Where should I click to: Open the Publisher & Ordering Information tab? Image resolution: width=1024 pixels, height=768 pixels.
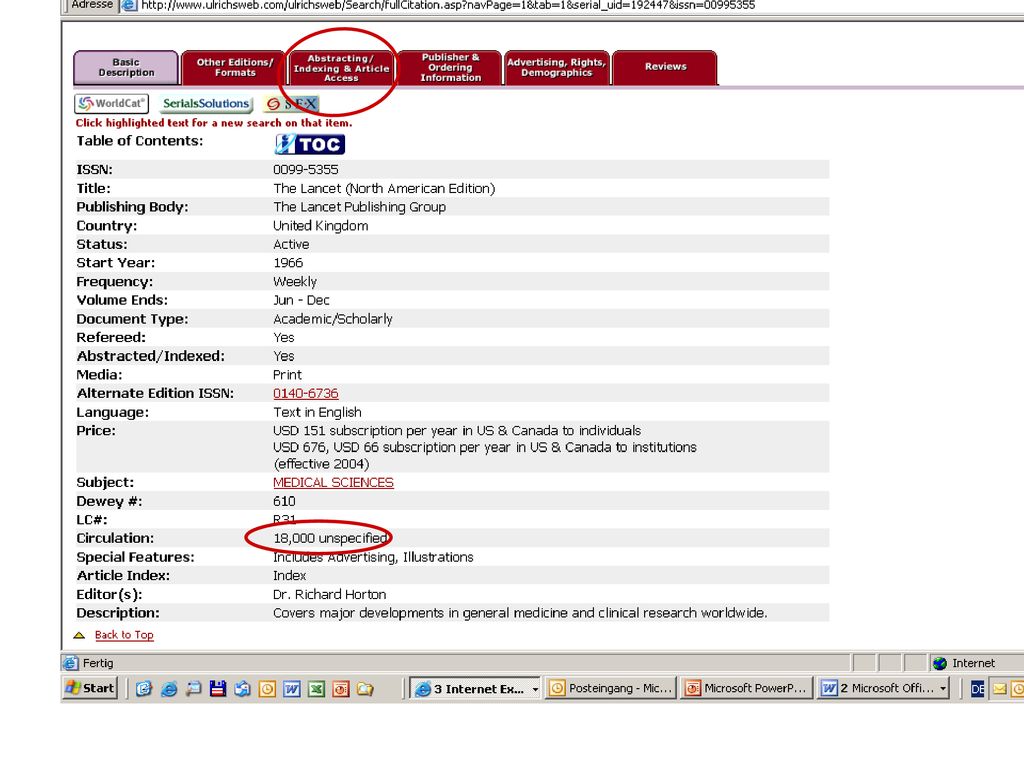pos(450,67)
